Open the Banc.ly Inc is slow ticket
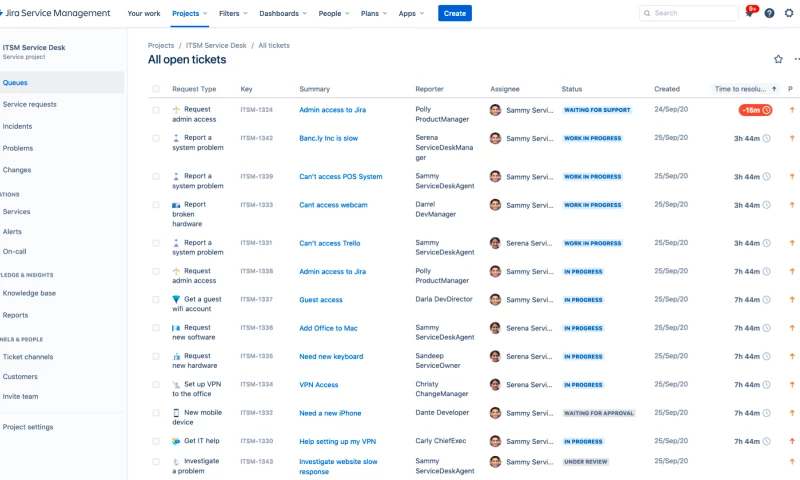The height and width of the screenshot is (480, 800). click(329, 138)
